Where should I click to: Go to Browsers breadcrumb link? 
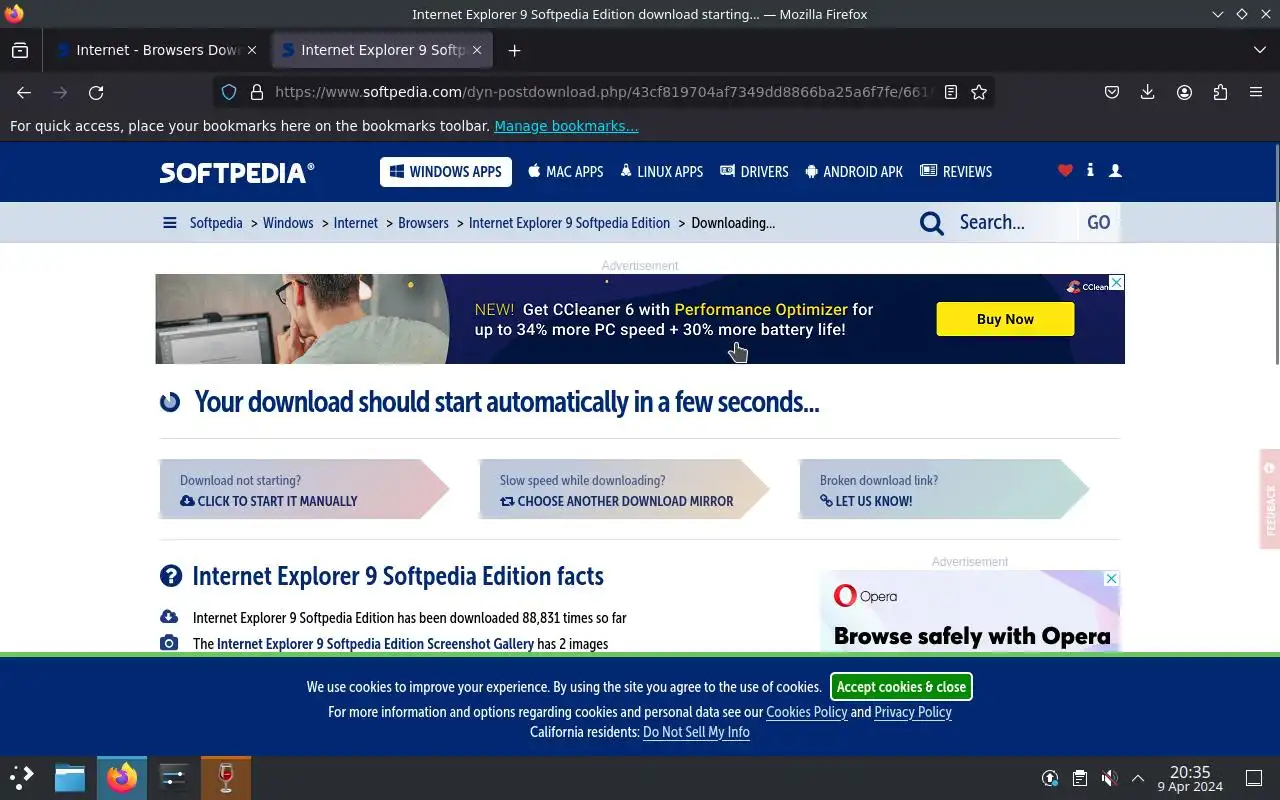point(423,223)
